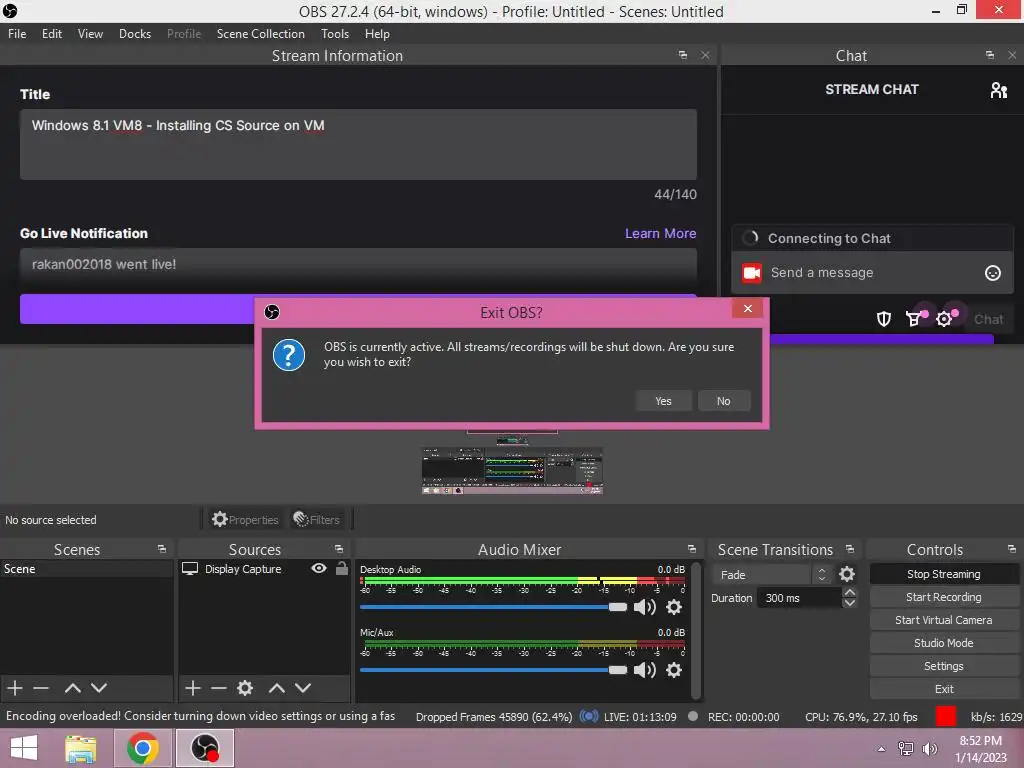Adjust the Mic/Aux volume slider
The image size is (1024, 768).
[493, 670]
